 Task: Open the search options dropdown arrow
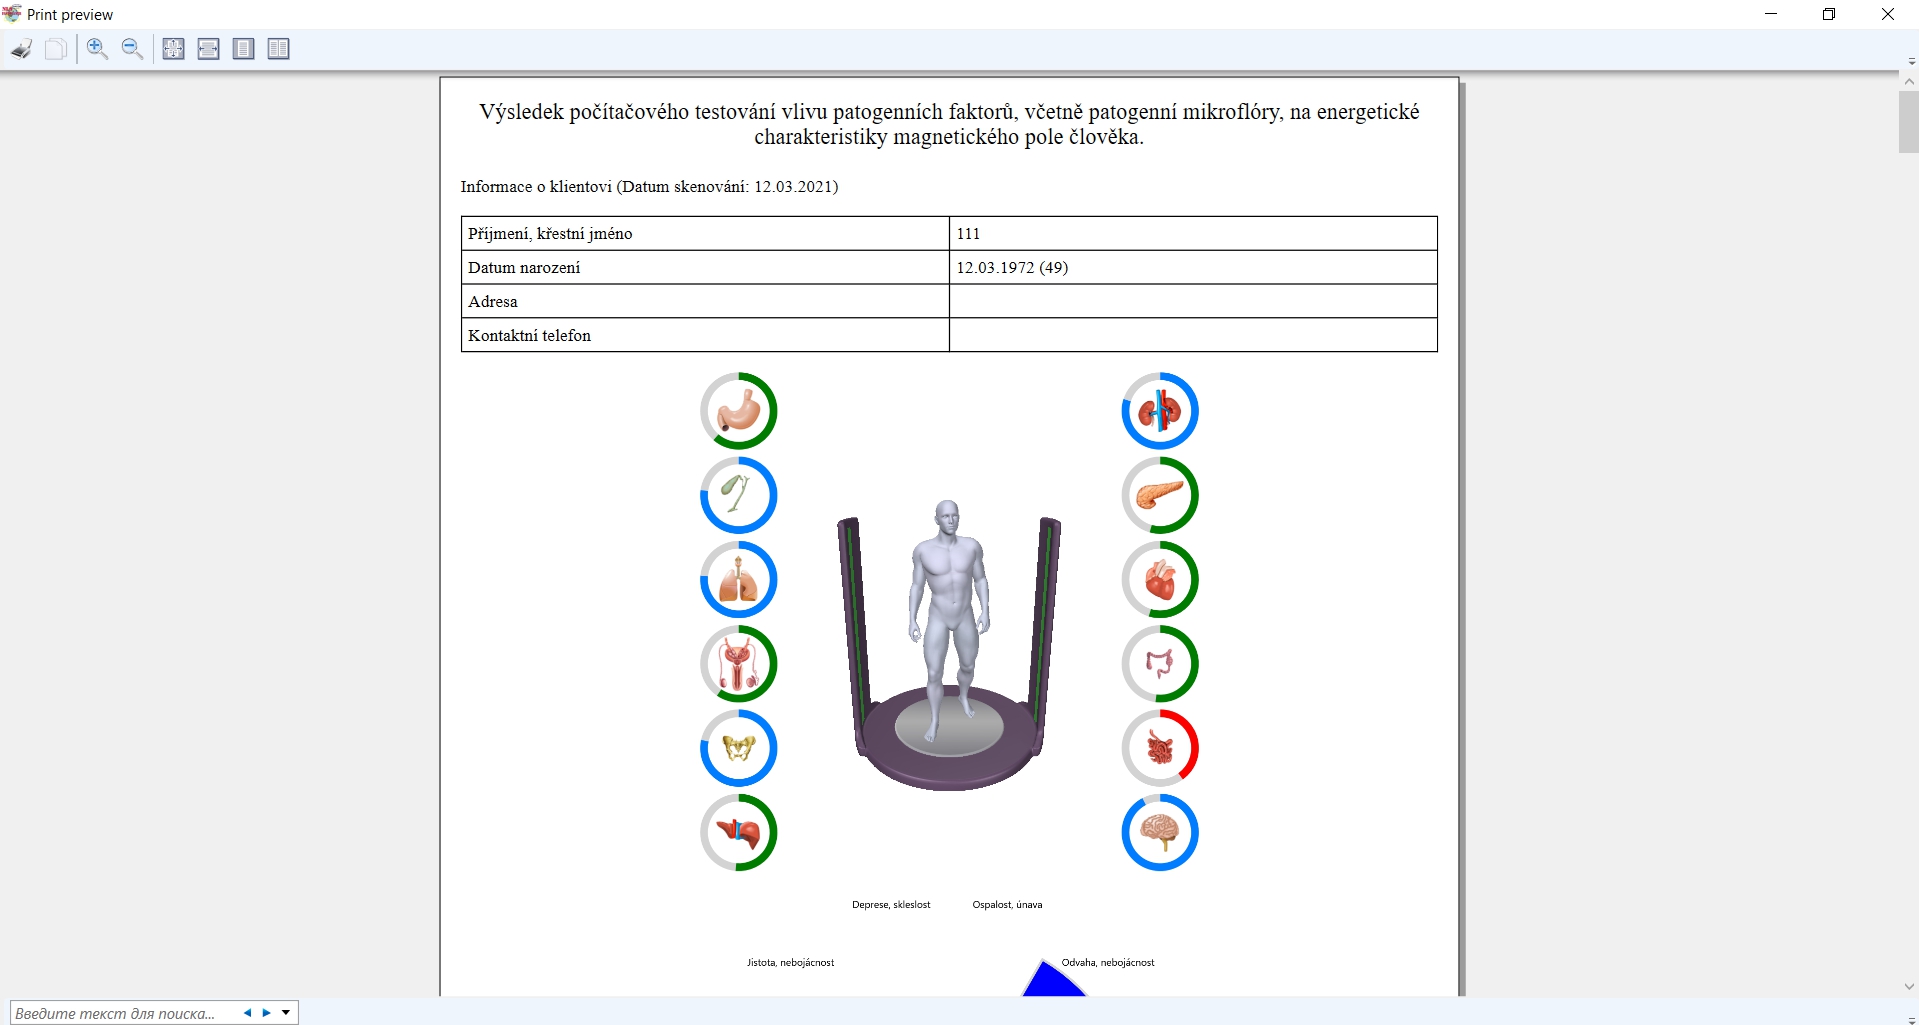point(286,1013)
